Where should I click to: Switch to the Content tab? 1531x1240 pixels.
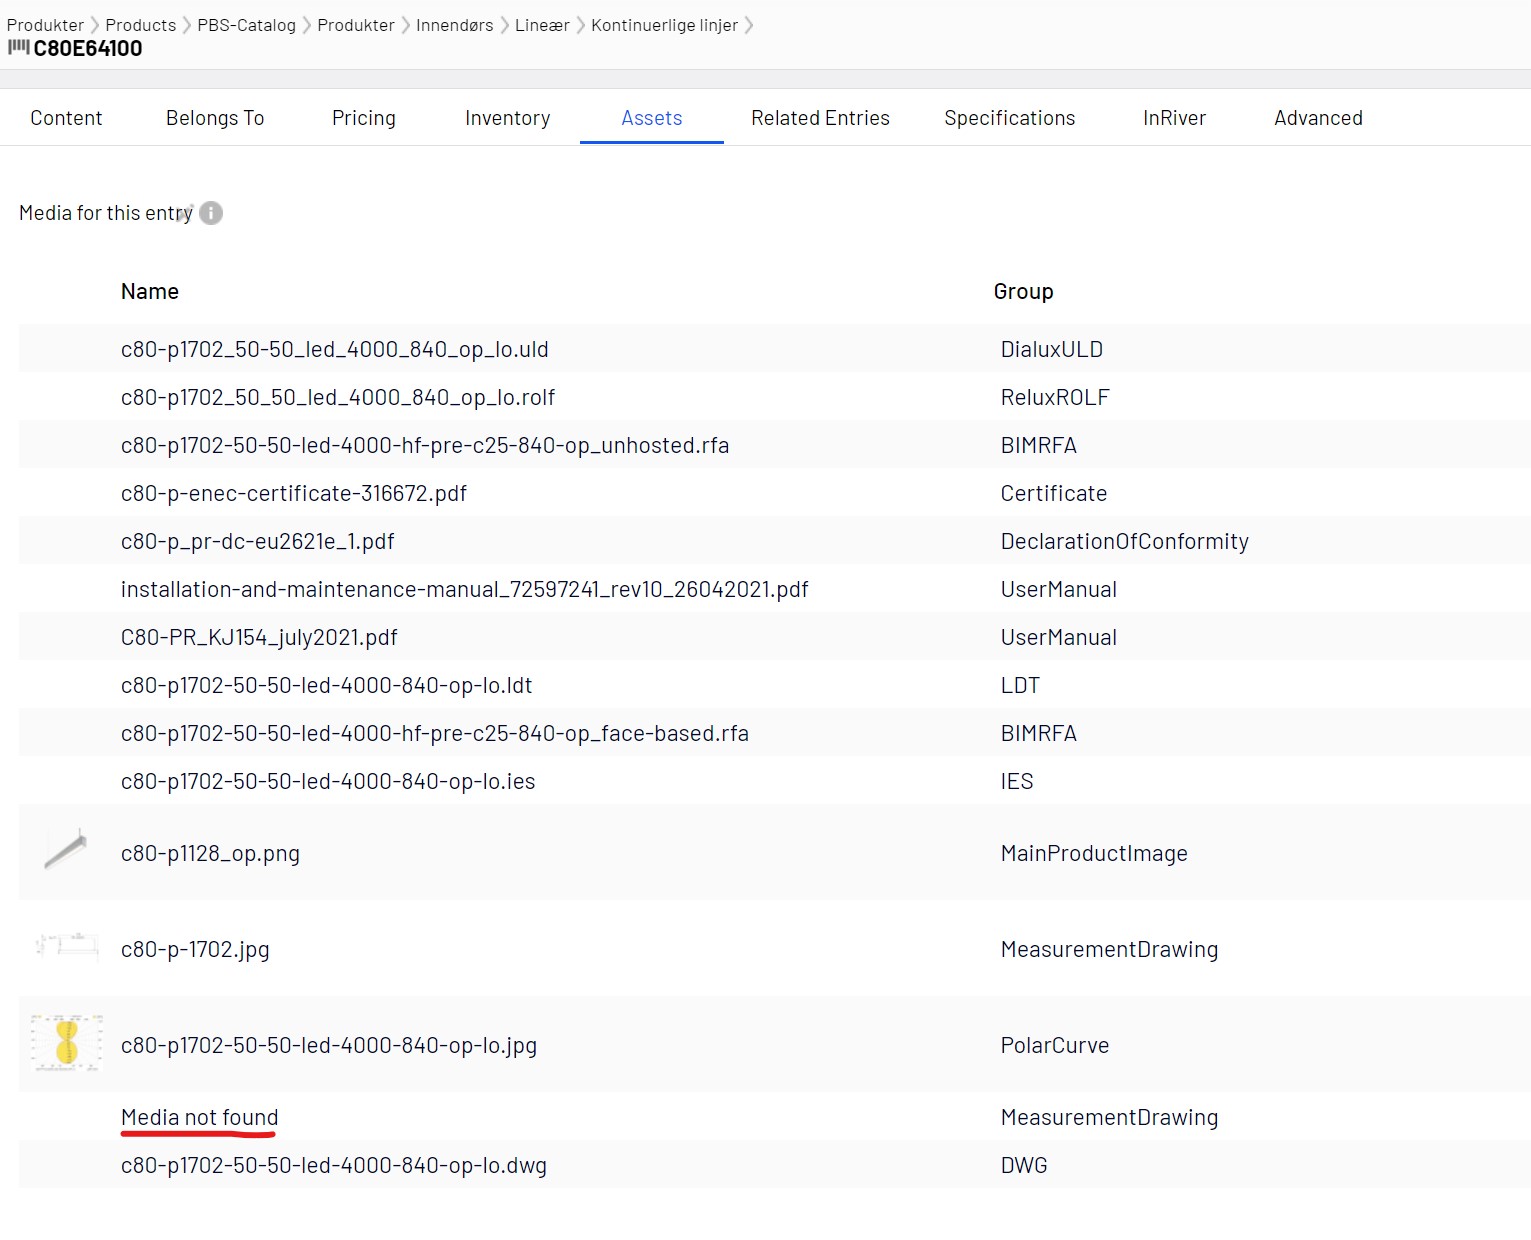pos(66,118)
